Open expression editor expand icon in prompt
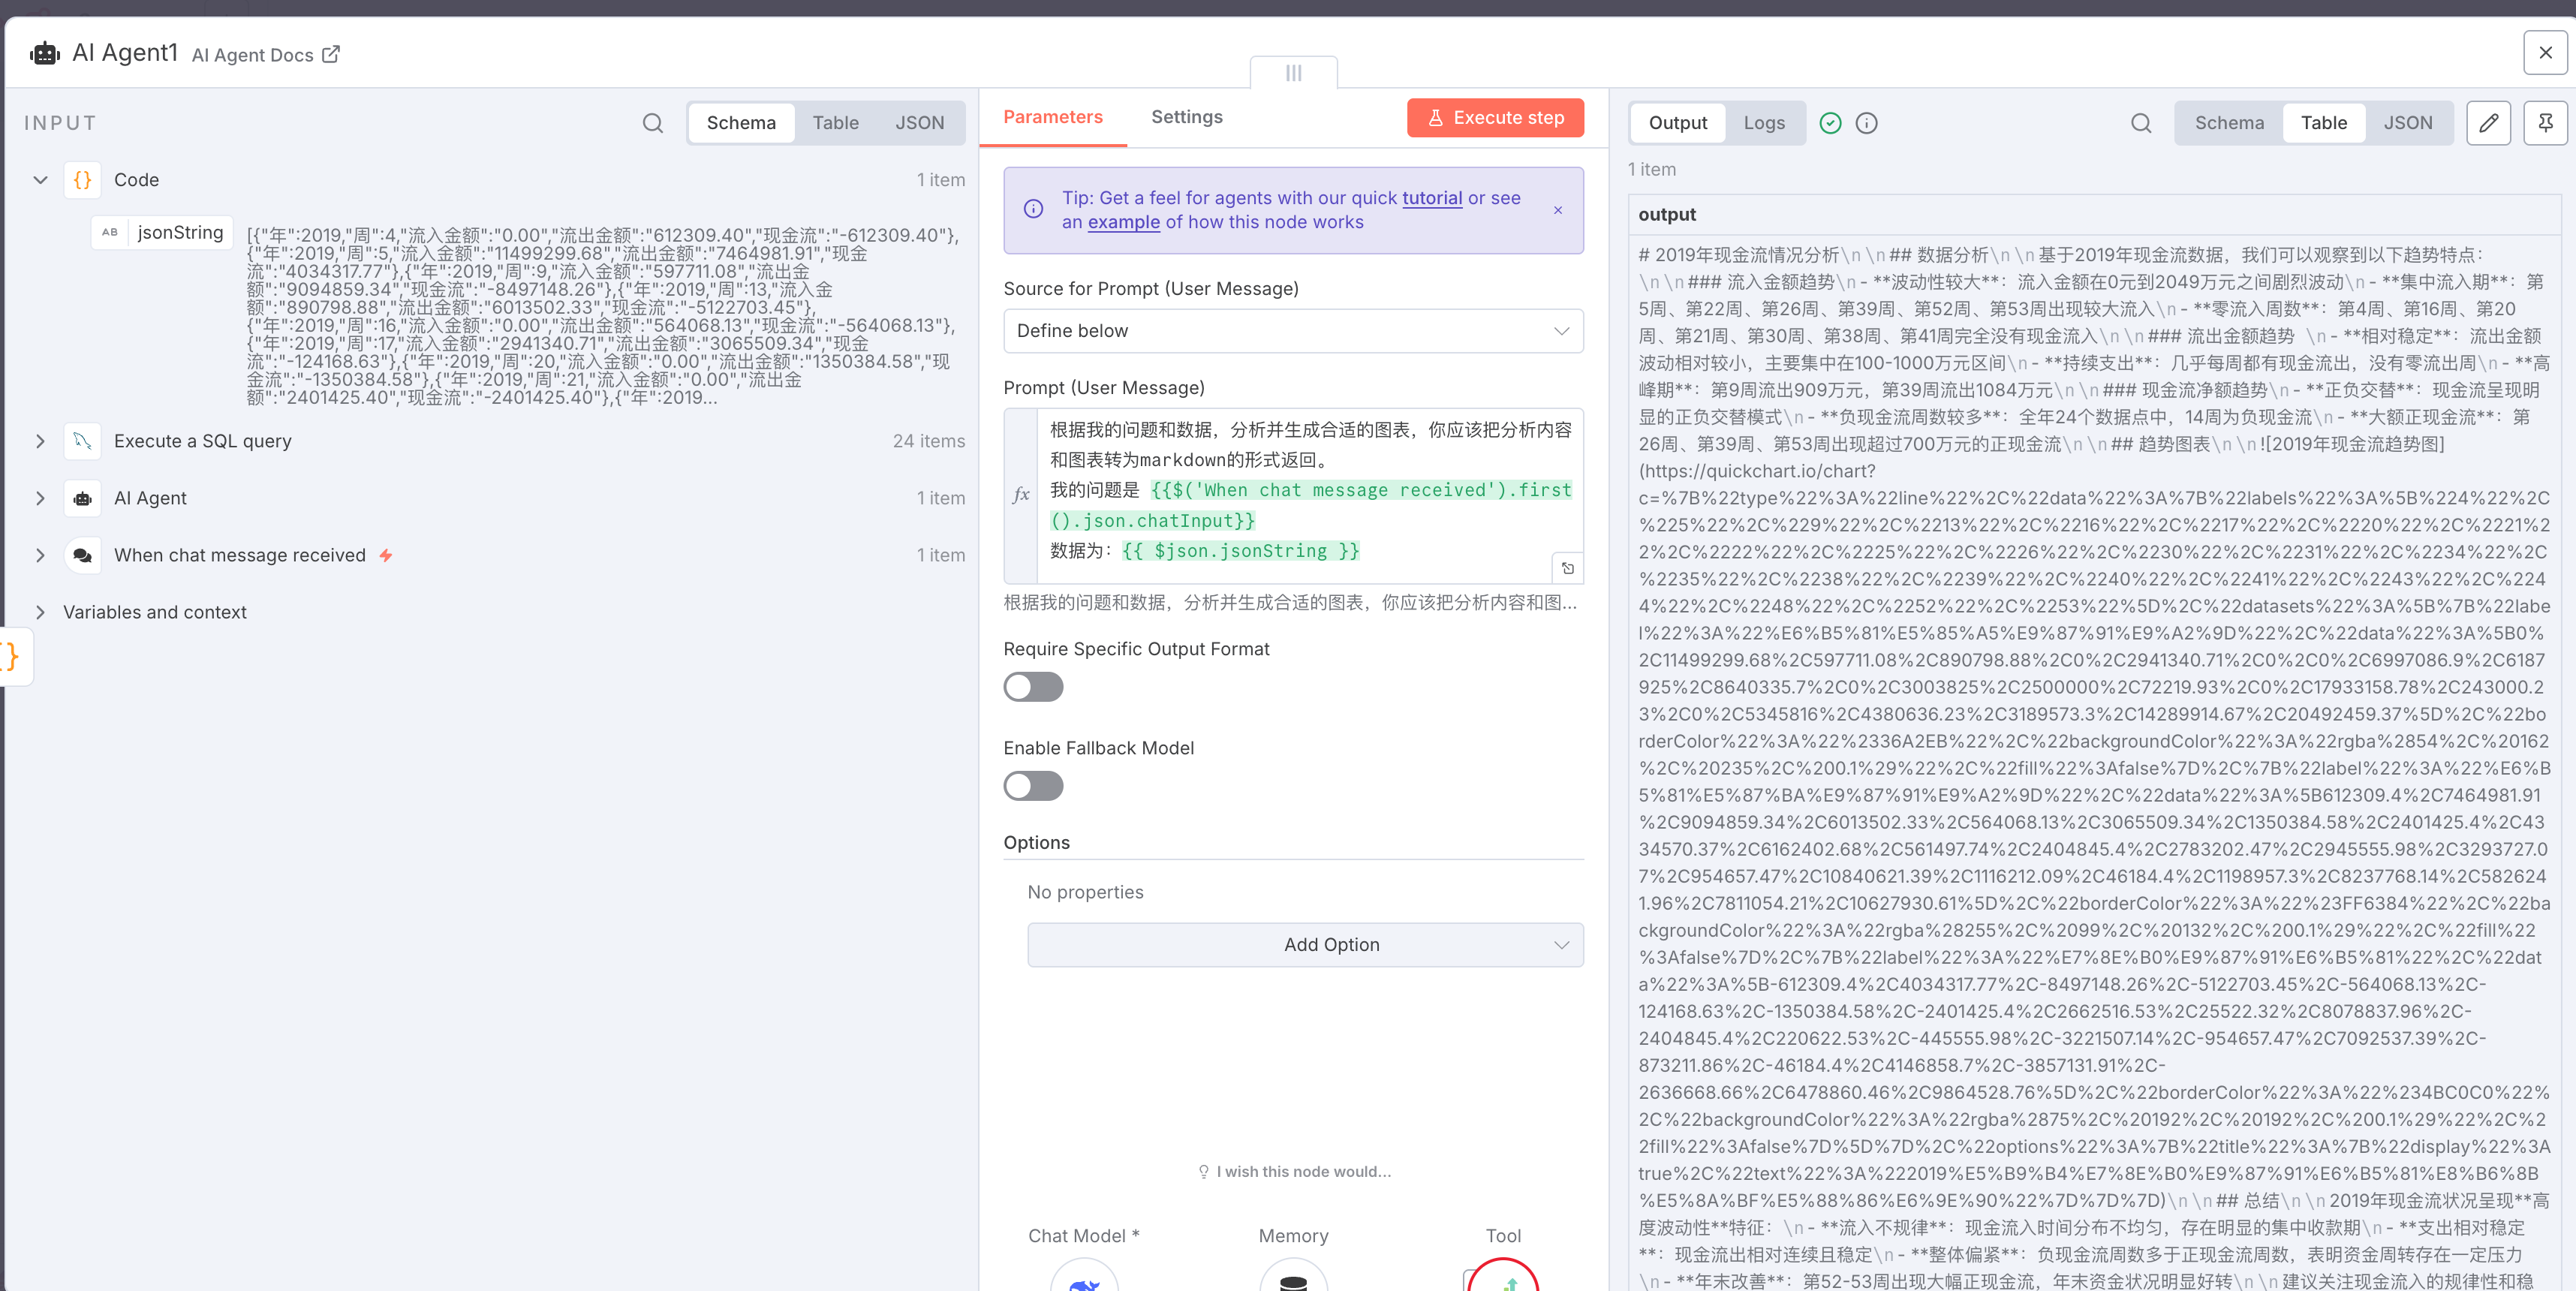Screen dimensions: 2576x1291 (x=1567, y=568)
